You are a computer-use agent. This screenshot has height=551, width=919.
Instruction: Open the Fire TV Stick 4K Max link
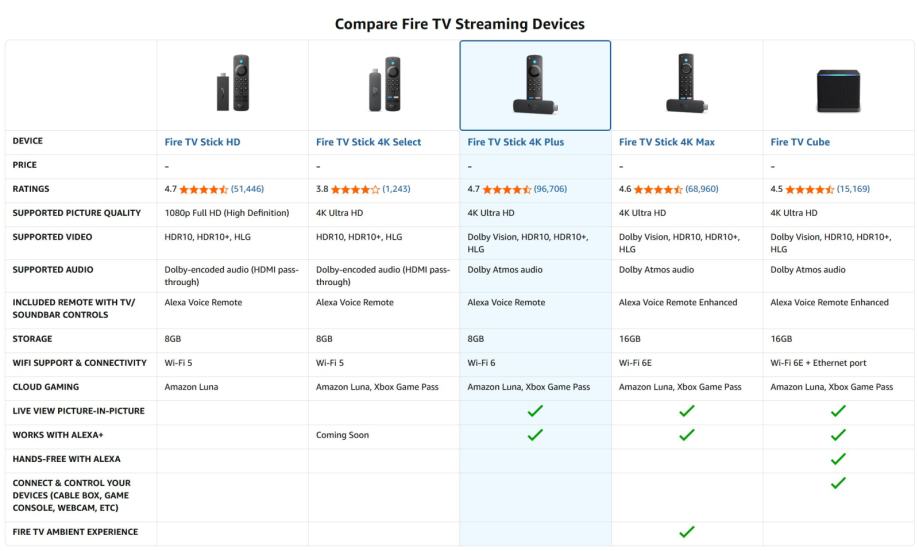pos(666,142)
